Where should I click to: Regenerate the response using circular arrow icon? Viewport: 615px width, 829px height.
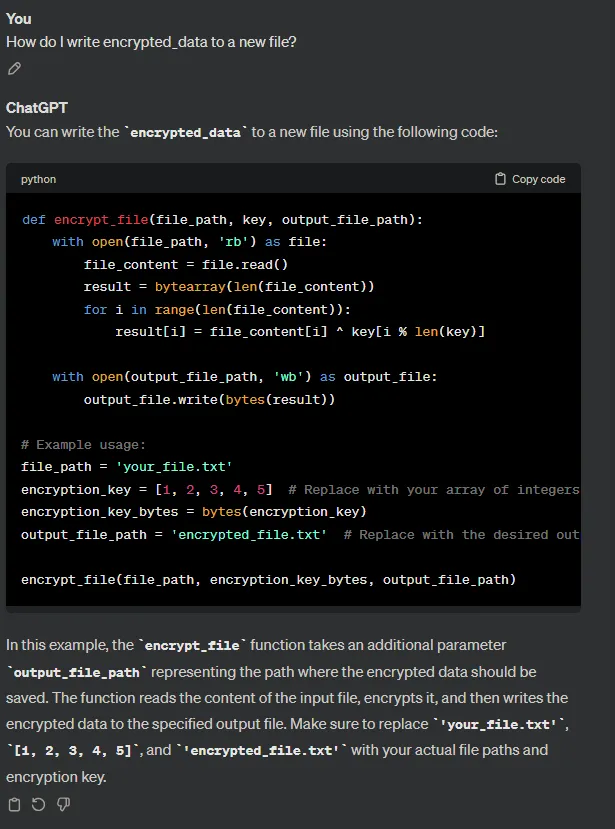(39, 805)
